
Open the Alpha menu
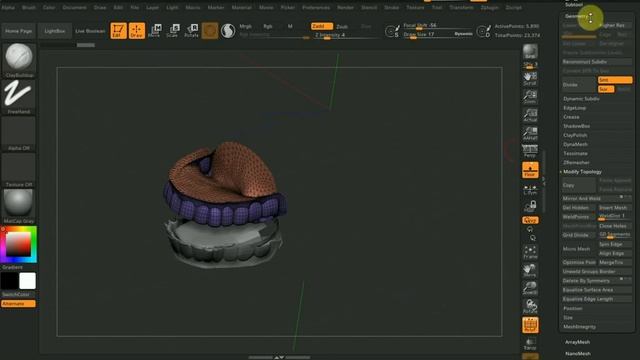(9, 7)
